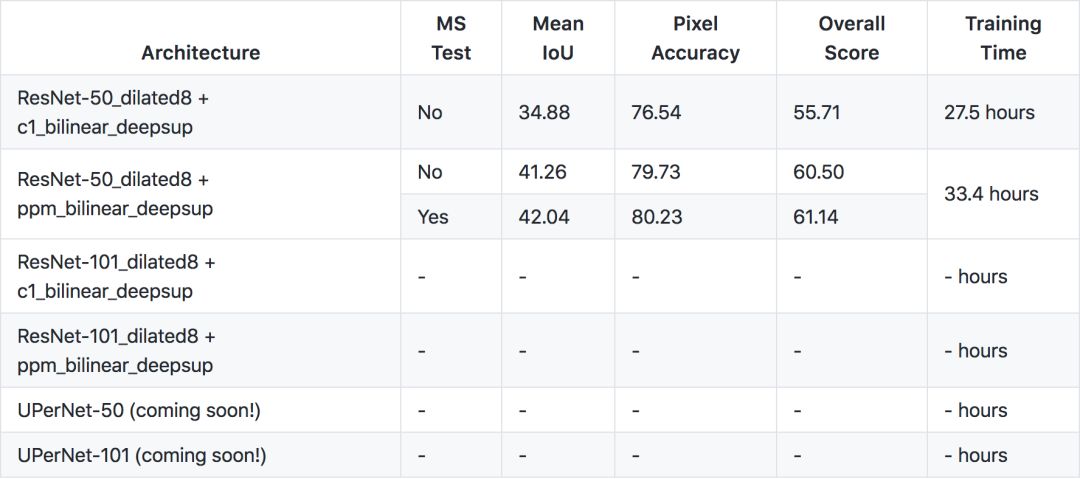Click the MS Test column header
Image resolution: width=1080 pixels, height=479 pixels.
[x=451, y=38]
